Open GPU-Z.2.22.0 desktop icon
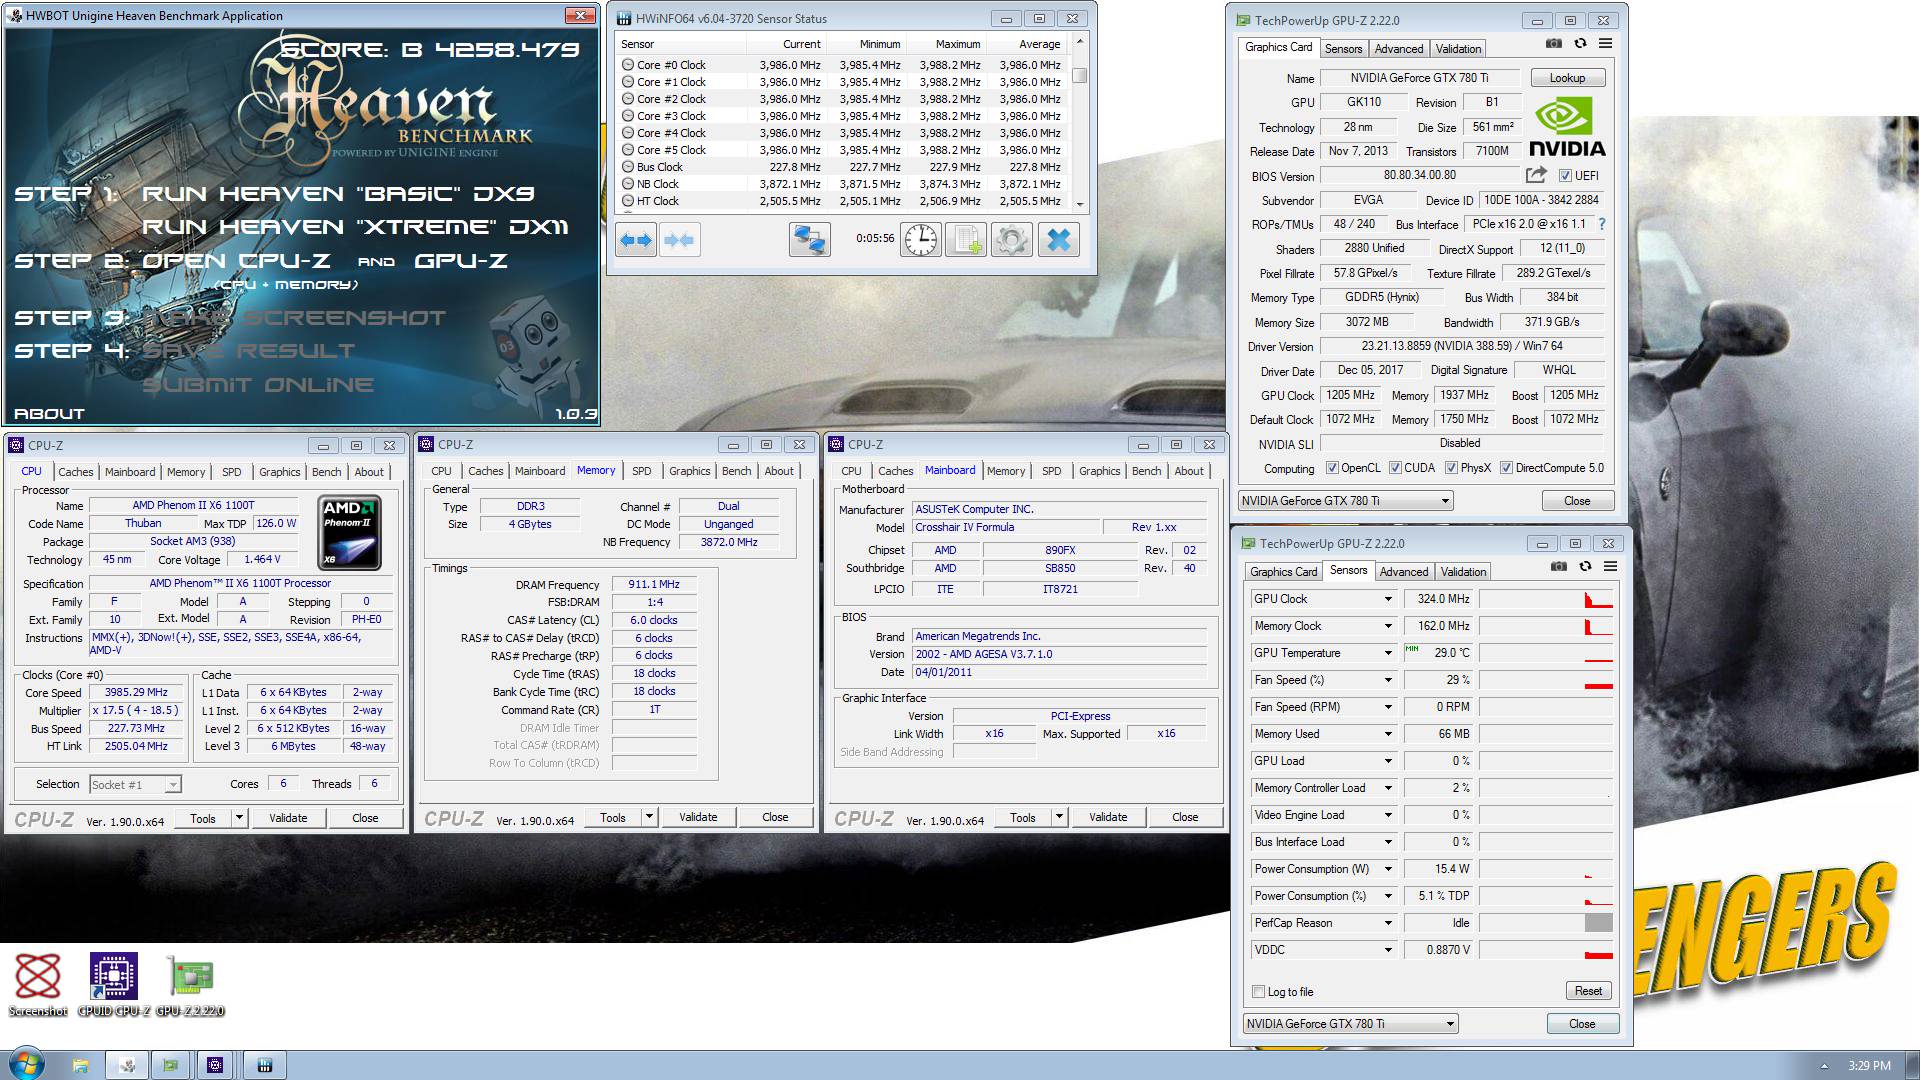This screenshot has height=1080, width=1920. point(190,985)
